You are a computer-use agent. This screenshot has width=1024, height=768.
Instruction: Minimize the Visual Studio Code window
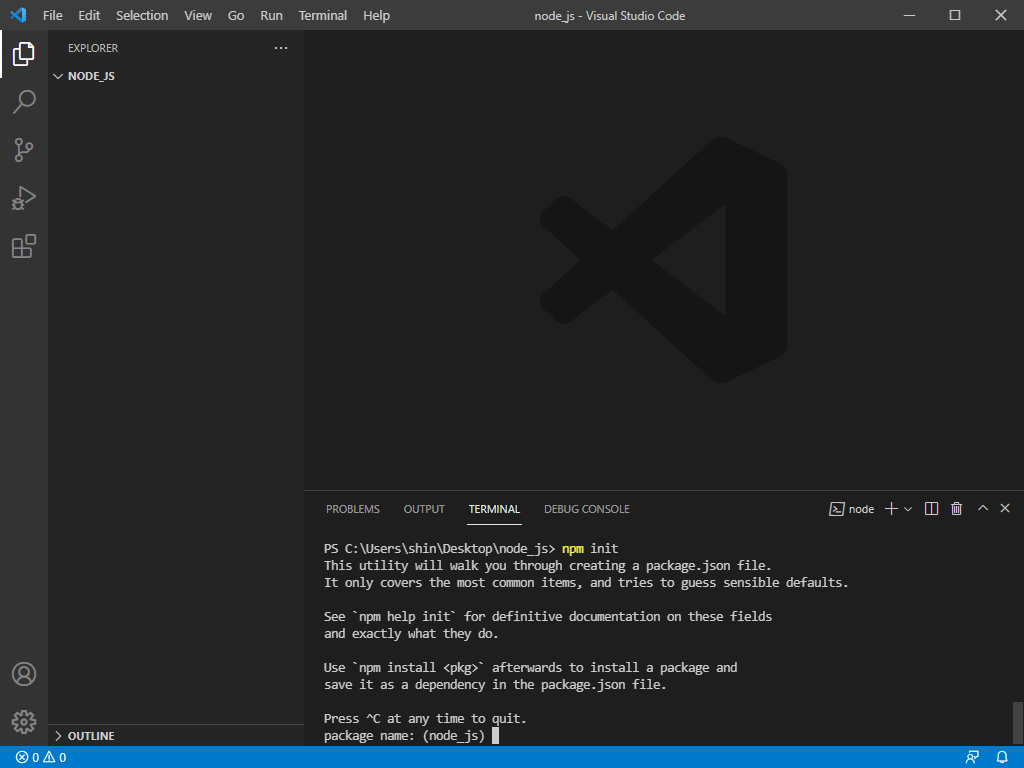tap(909, 15)
